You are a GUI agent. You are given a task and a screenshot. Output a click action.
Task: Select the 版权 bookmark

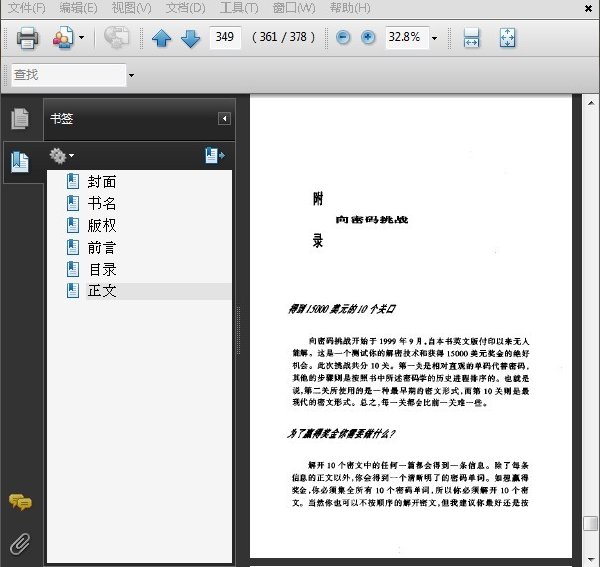[102, 225]
